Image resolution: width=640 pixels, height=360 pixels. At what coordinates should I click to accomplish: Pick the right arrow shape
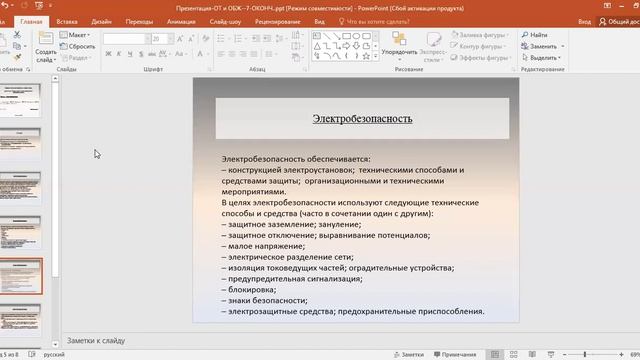[347, 46]
